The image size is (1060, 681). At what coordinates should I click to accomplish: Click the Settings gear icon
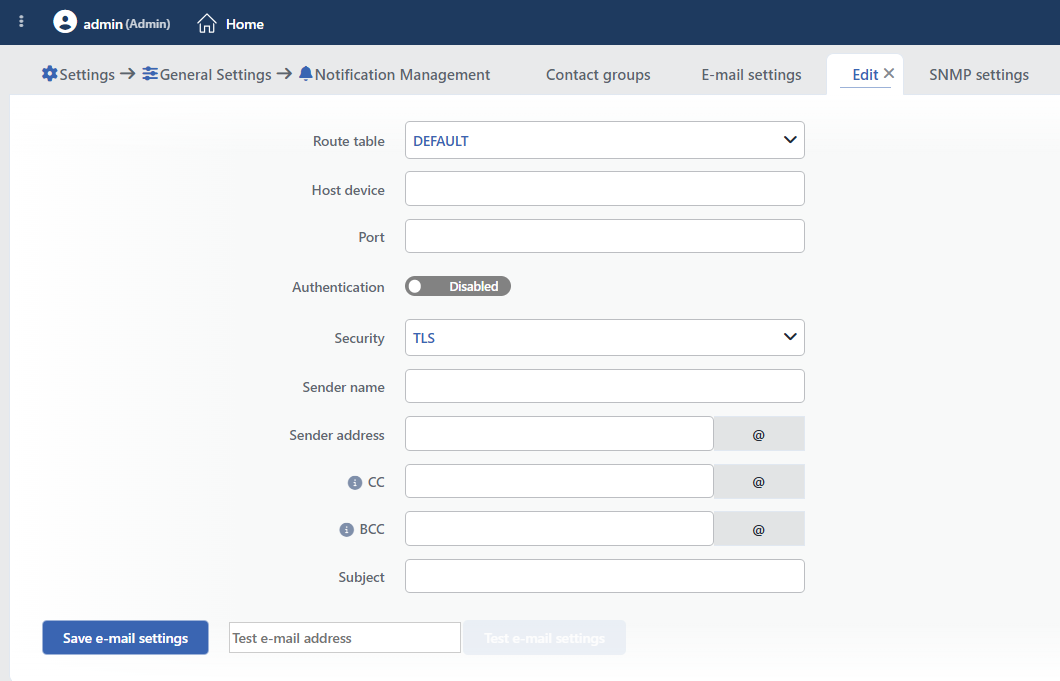[x=49, y=74]
